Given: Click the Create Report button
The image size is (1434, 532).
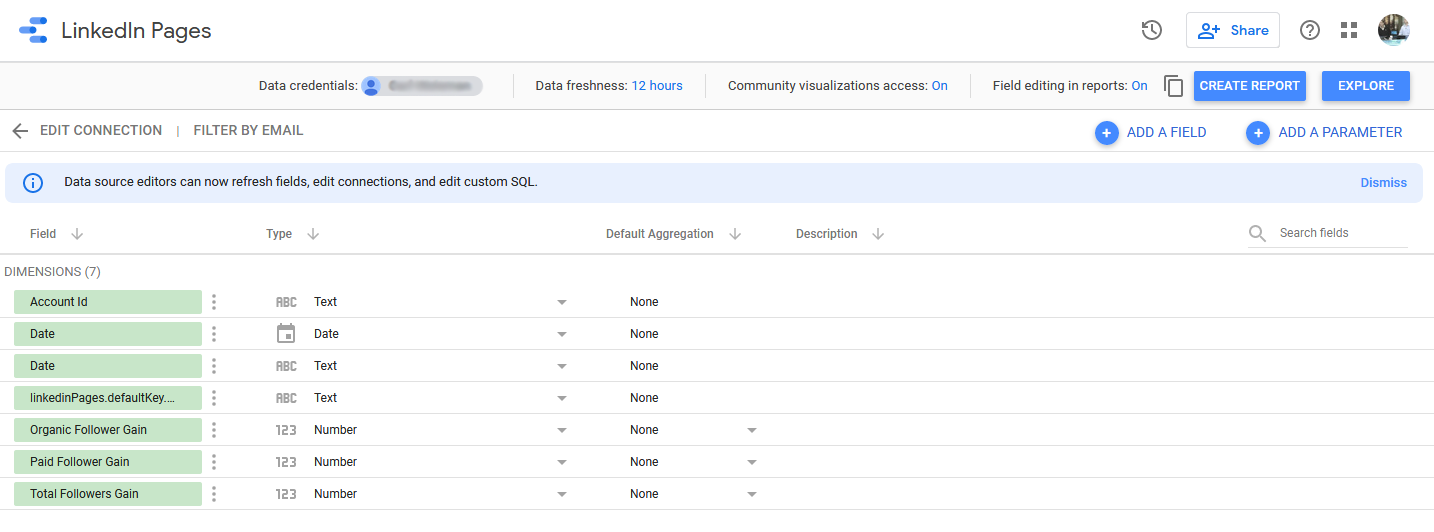Looking at the screenshot, I should (1250, 86).
